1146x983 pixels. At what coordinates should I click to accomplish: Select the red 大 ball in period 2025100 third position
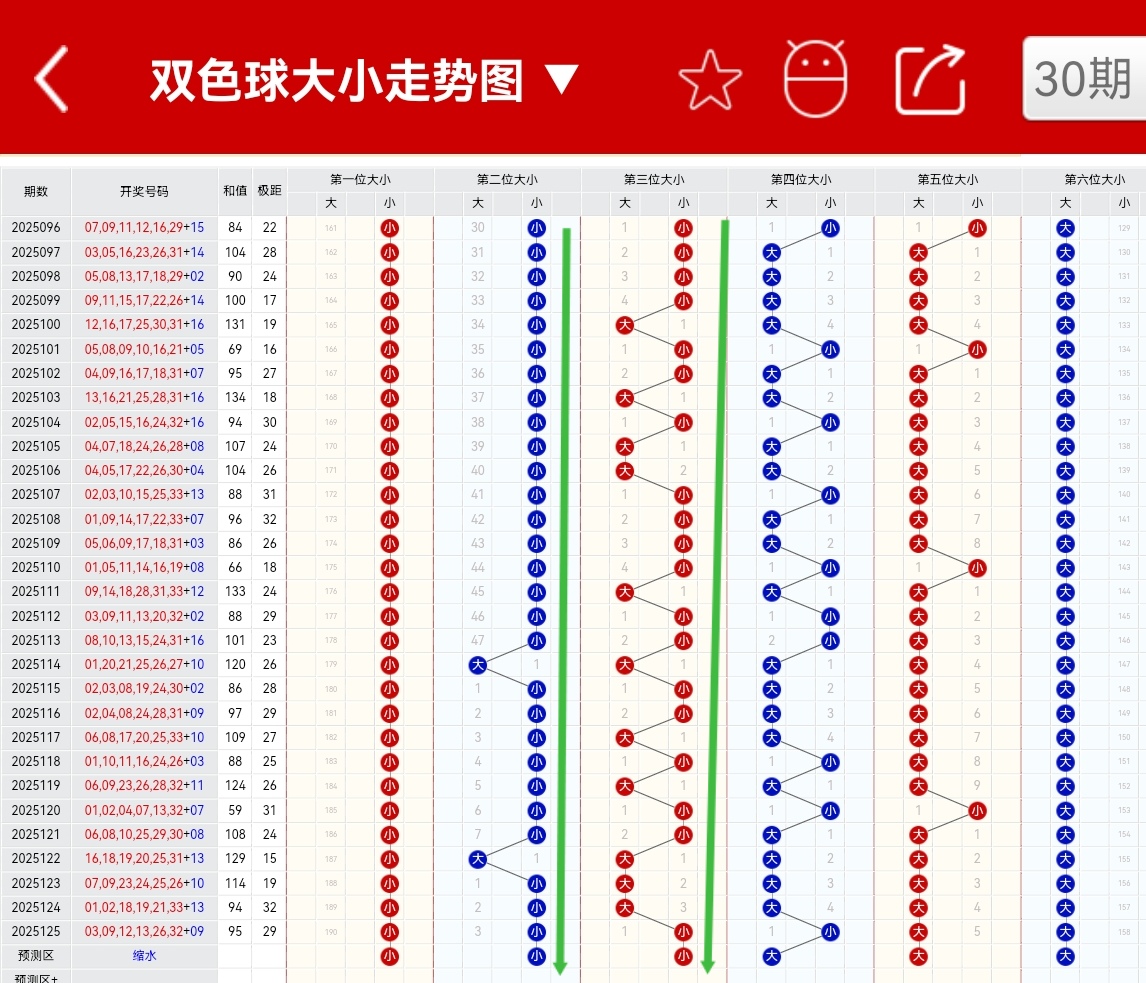click(x=624, y=325)
